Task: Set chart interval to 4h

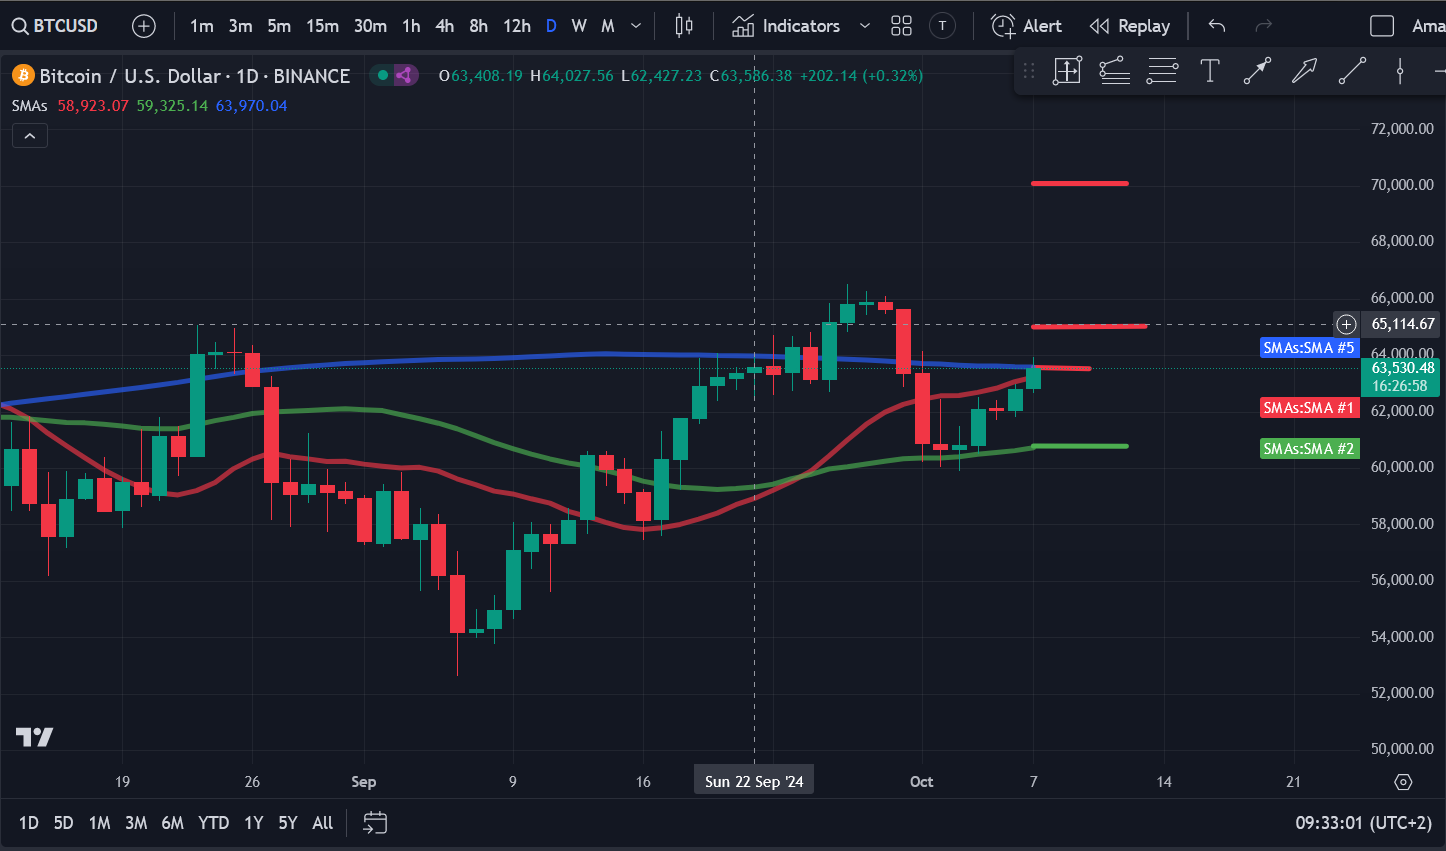Action: [x=445, y=26]
